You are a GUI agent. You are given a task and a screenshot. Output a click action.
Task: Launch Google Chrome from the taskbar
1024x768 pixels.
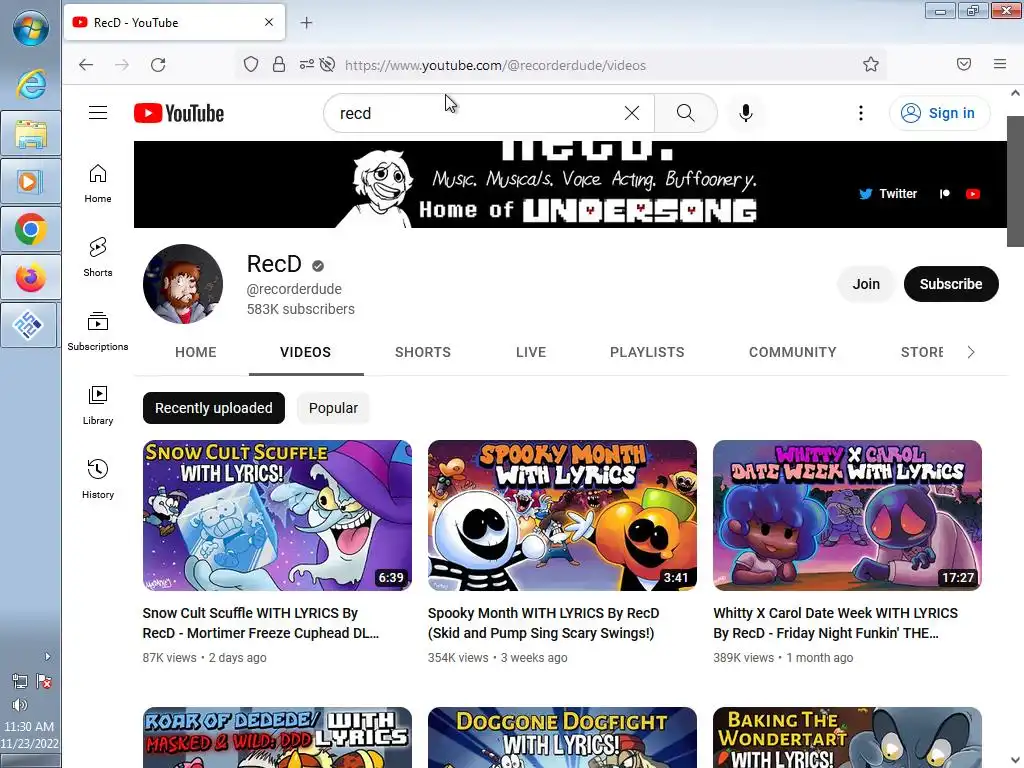click(31, 230)
